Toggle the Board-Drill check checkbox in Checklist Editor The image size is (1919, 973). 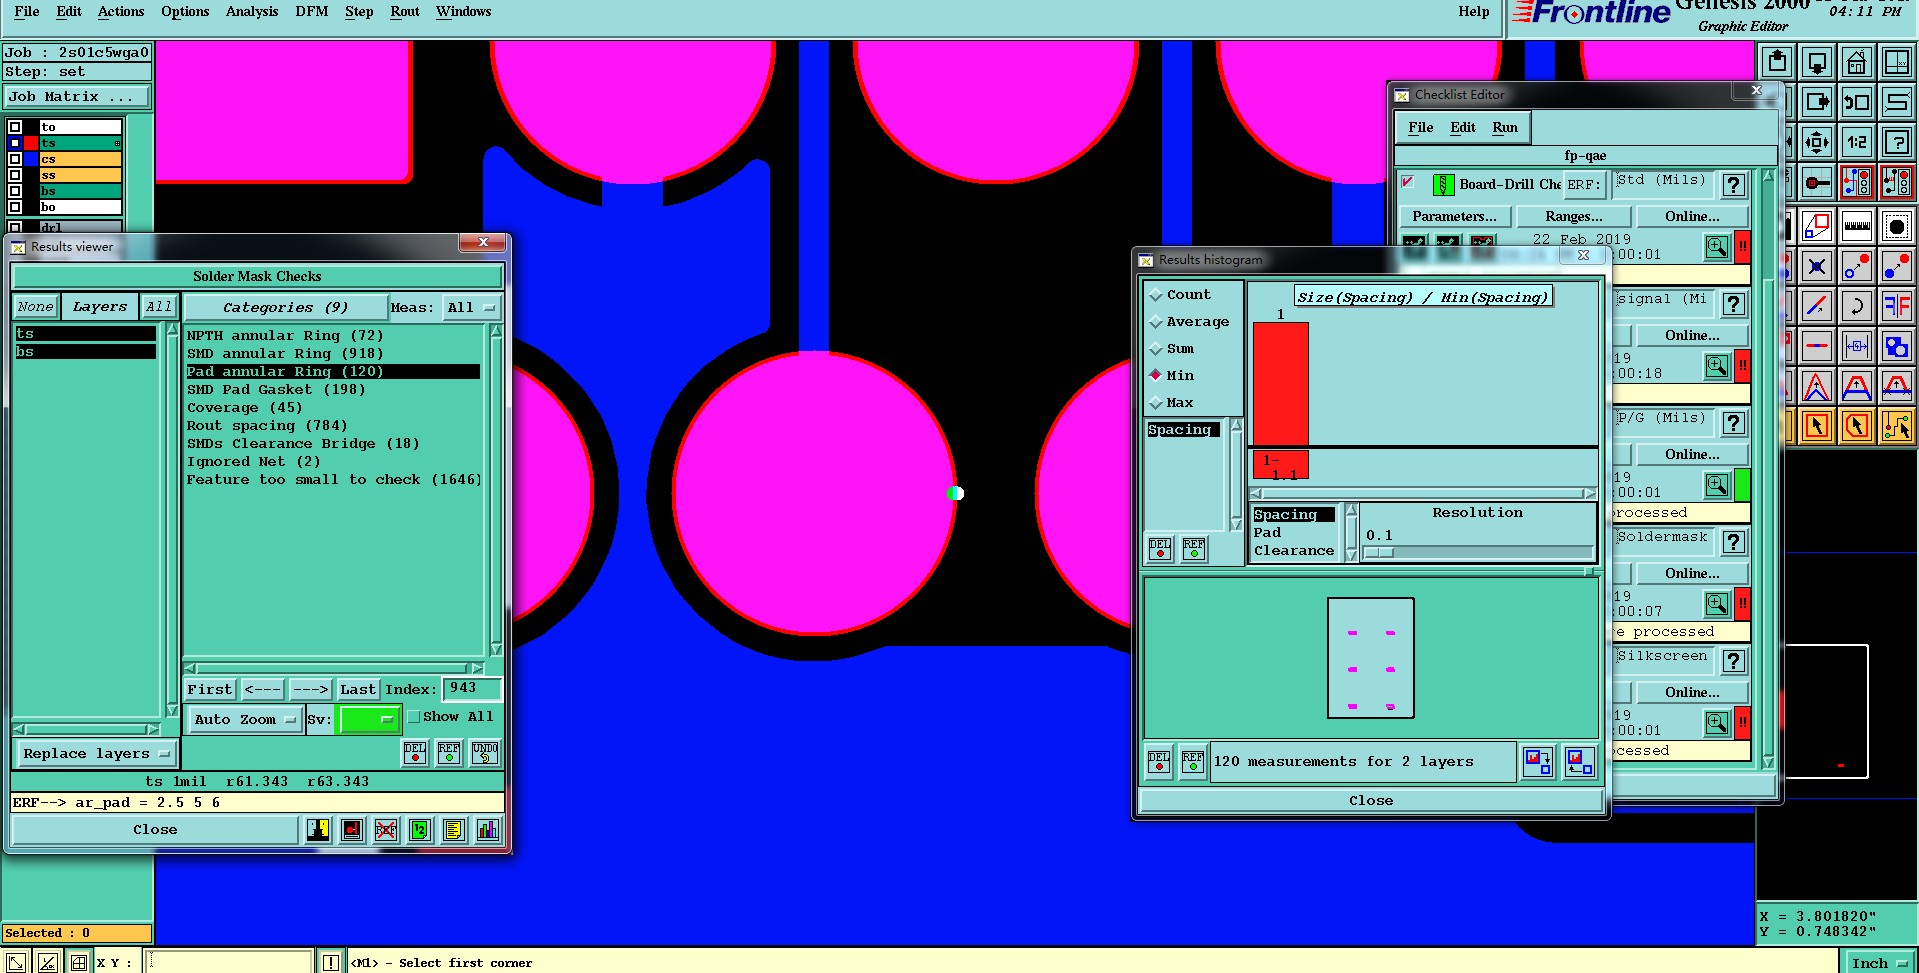point(1408,182)
